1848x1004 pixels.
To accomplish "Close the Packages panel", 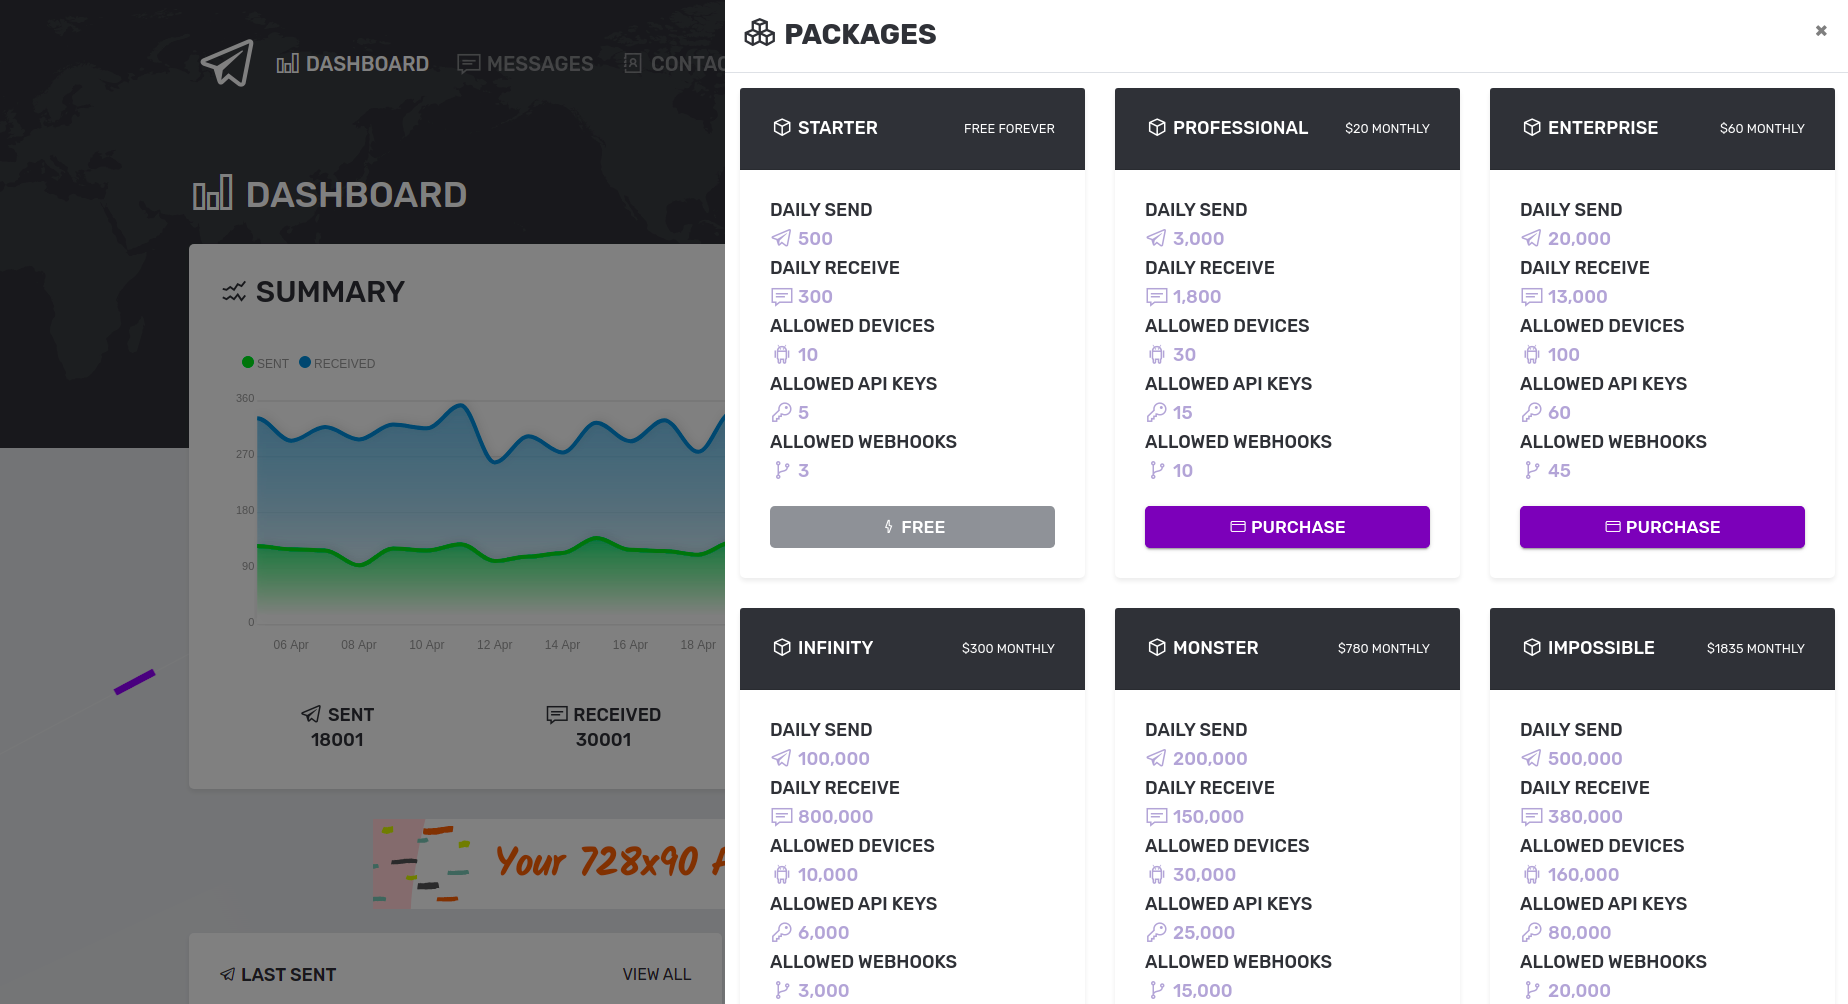I will (x=1821, y=31).
